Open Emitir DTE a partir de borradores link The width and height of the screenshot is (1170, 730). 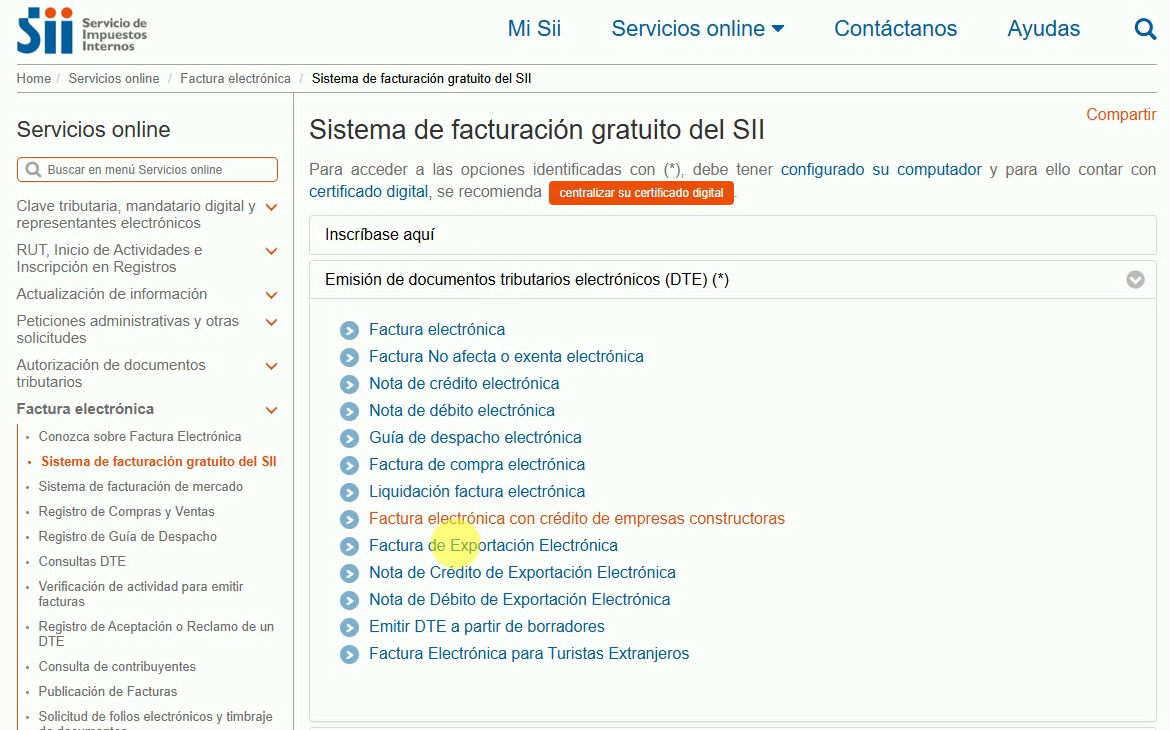click(487, 626)
